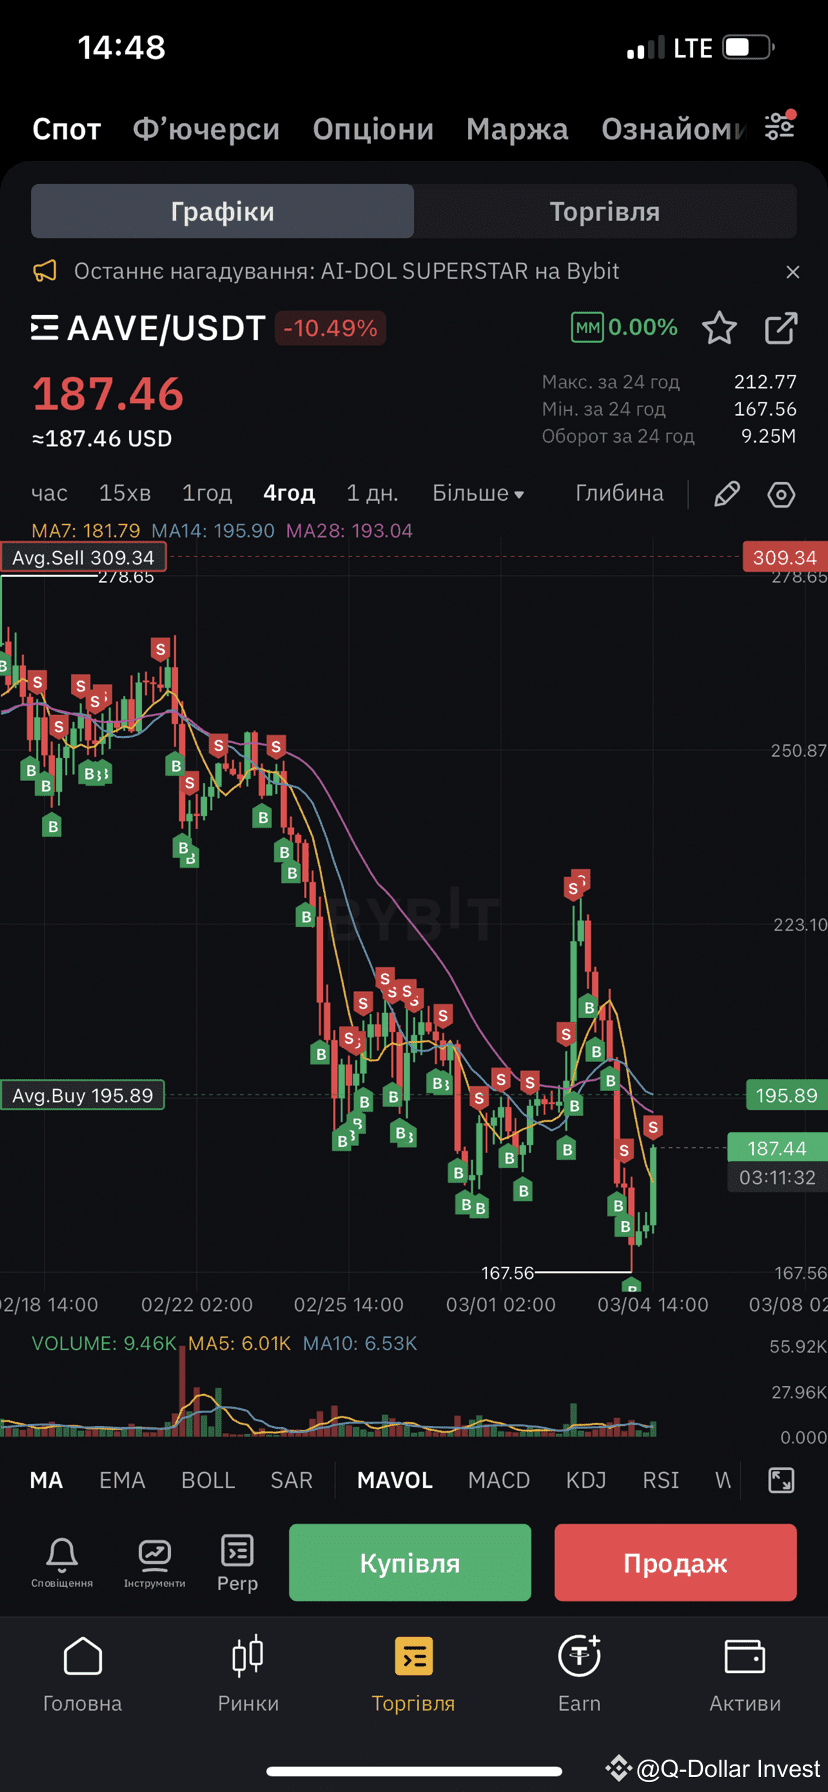Switch to Спот section
The image size is (828, 1792).
point(67,129)
